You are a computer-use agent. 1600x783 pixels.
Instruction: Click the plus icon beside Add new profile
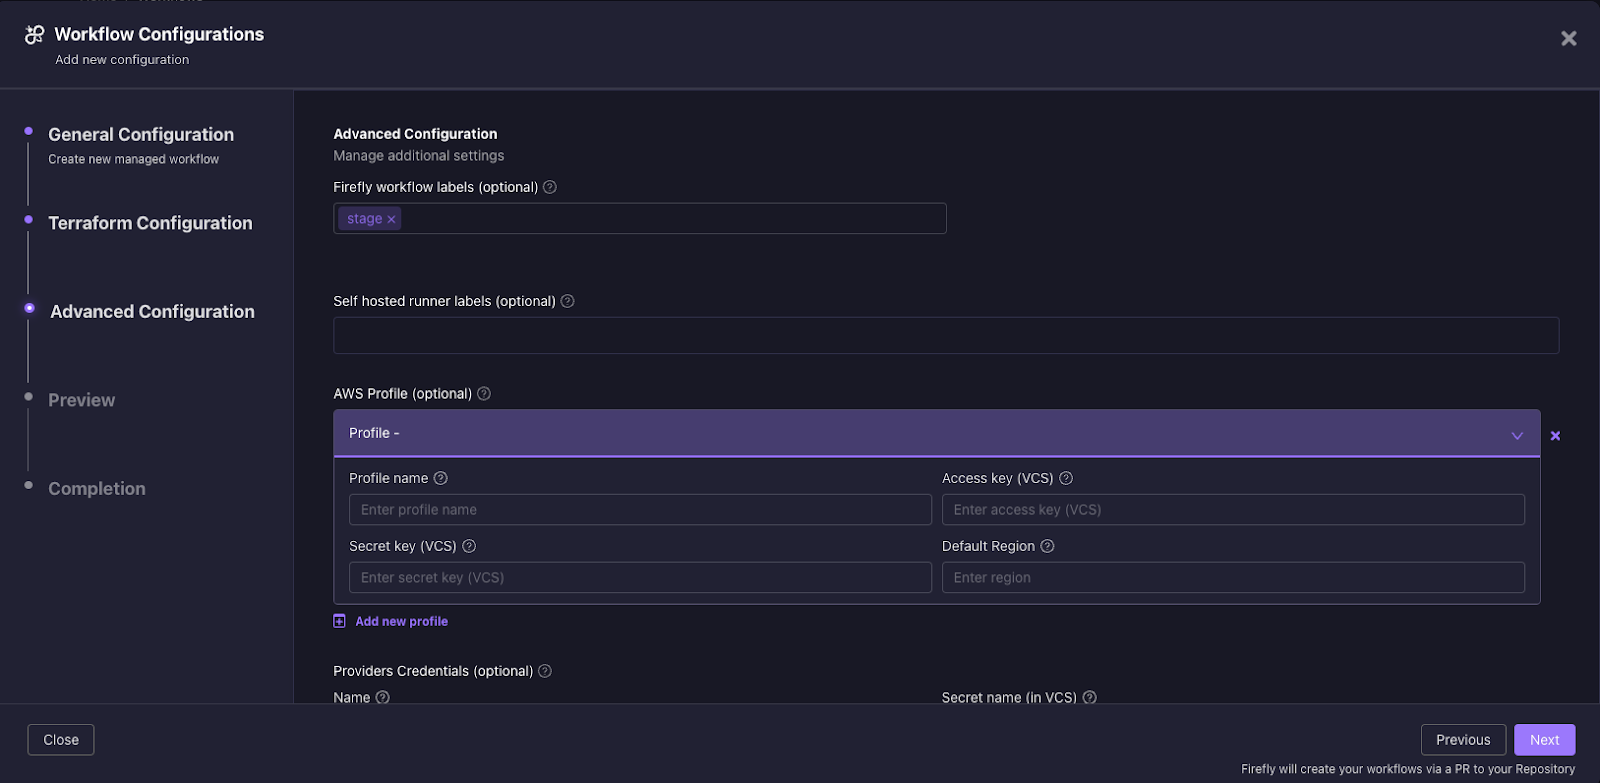pyautogui.click(x=339, y=621)
